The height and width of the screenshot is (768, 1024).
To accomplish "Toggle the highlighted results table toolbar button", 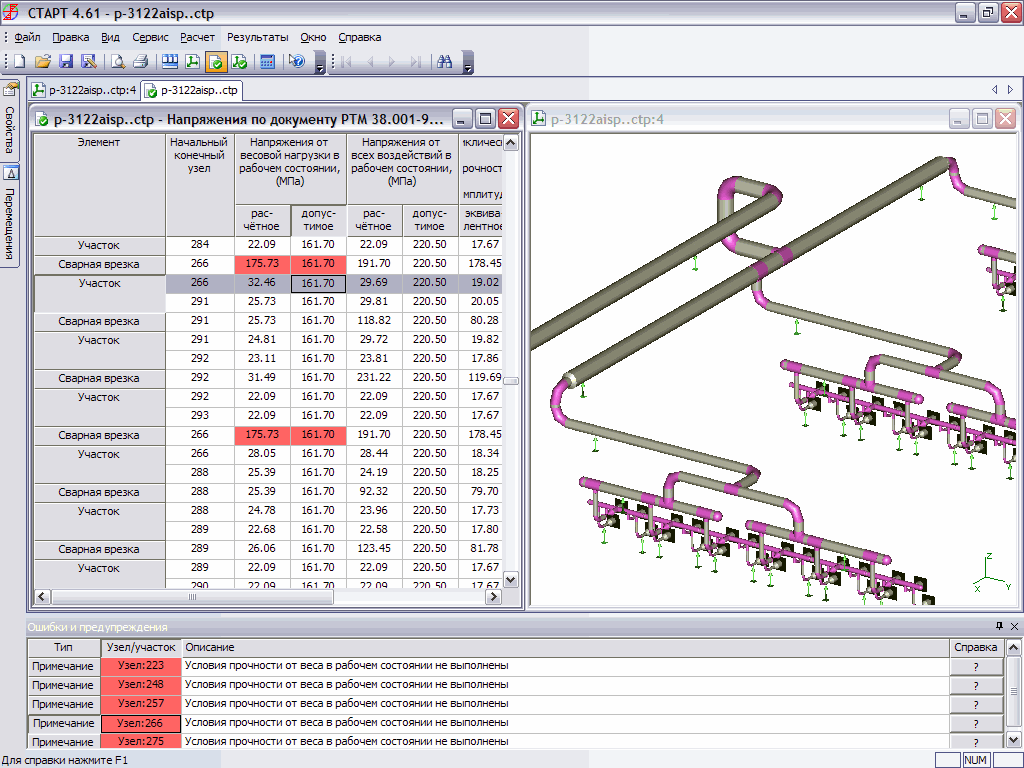I will pos(215,61).
